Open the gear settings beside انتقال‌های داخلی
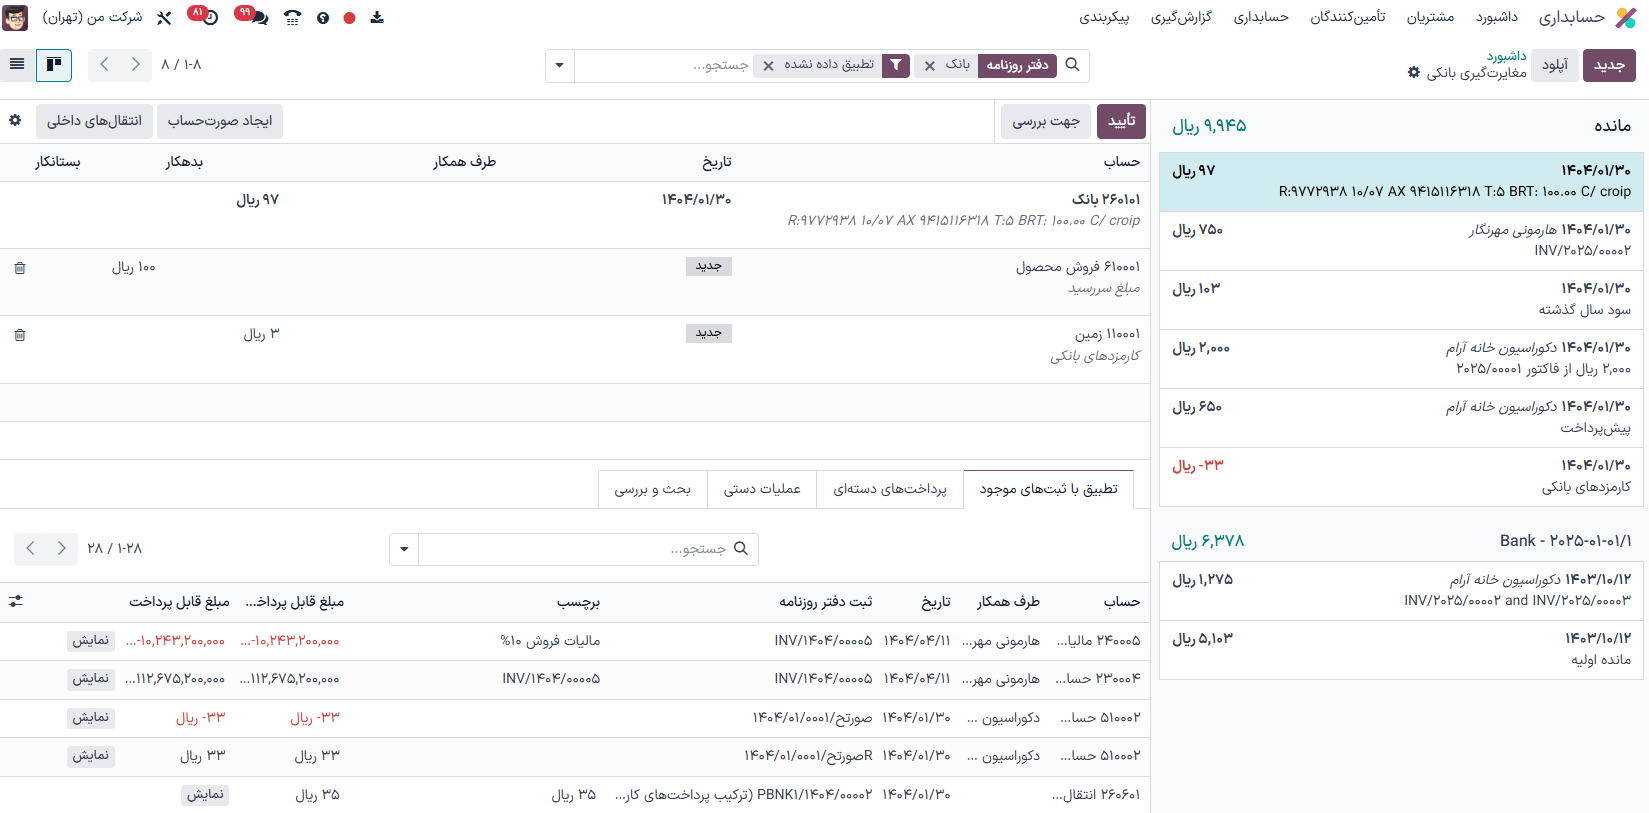Image resolution: width=1649 pixels, height=813 pixels. 15,120
